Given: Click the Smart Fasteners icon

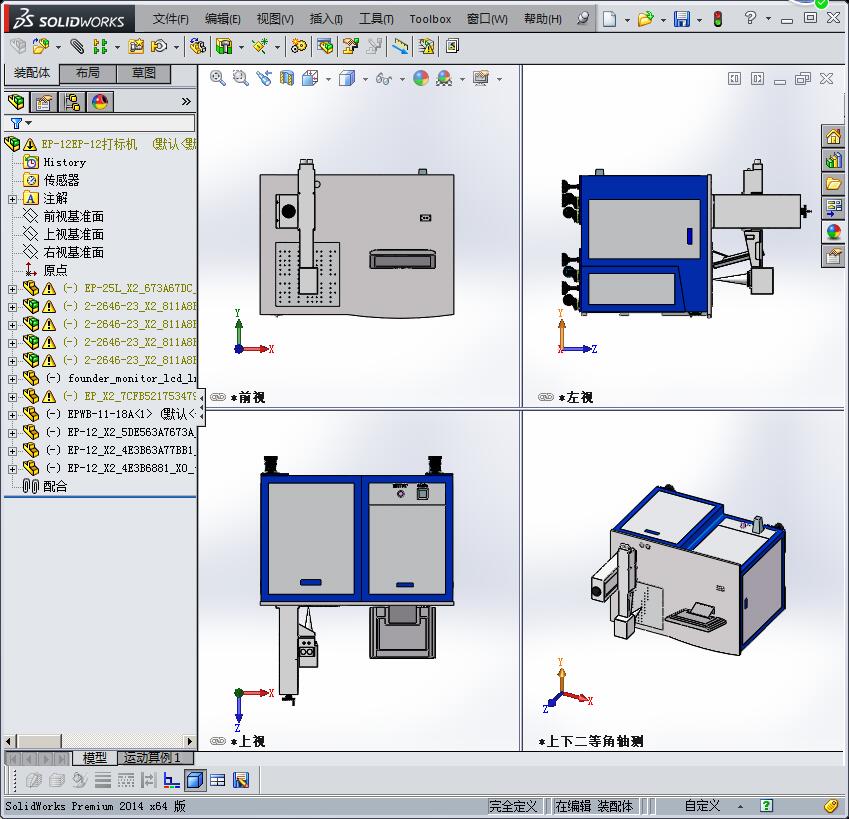Looking at the screenshot, I should (135, 47).
